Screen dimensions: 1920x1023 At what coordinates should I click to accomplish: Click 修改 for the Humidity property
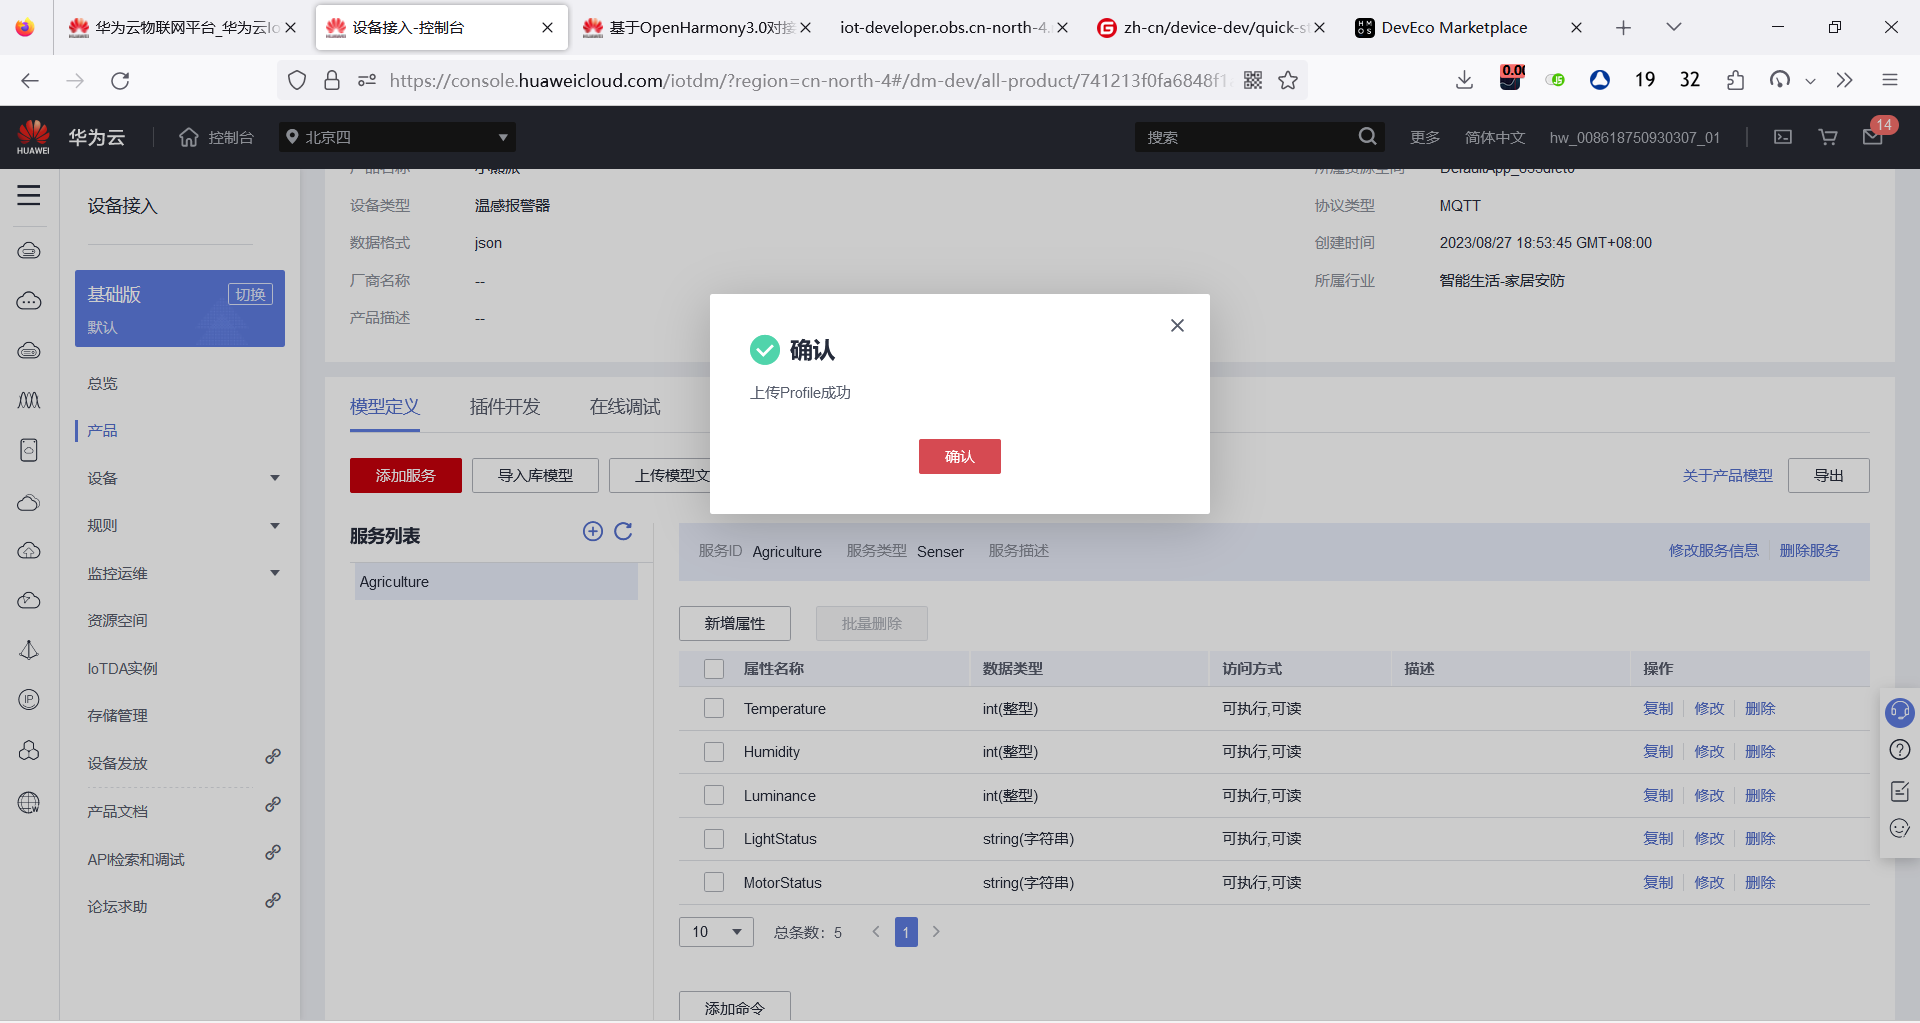pyautogui.click(x=1709, y=752)
